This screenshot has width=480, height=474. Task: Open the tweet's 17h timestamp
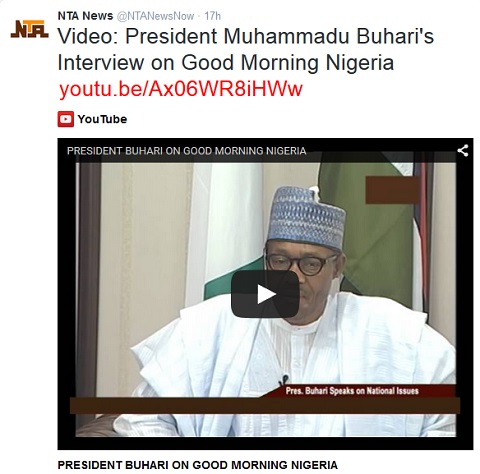(212, 16)
